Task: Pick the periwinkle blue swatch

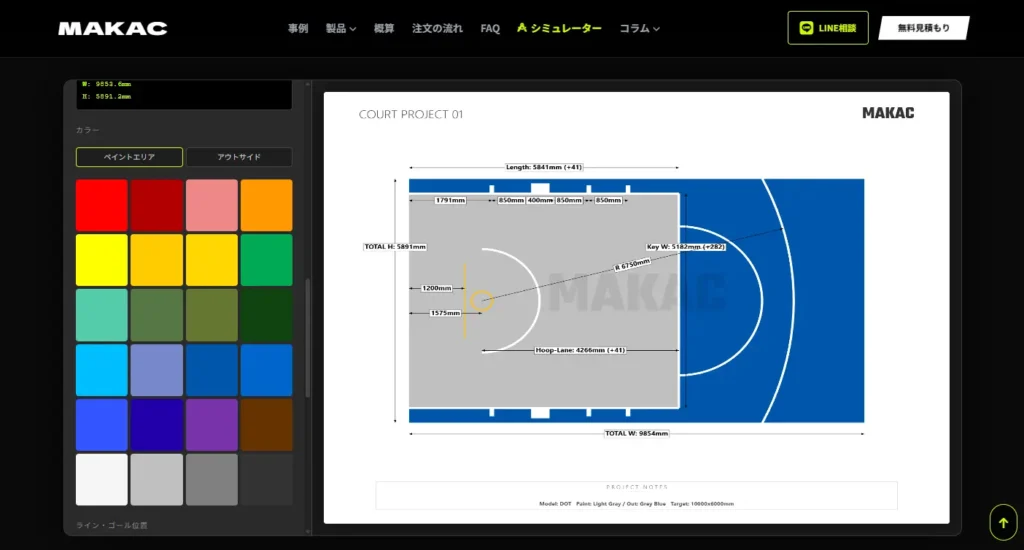Action: (157, 370)
